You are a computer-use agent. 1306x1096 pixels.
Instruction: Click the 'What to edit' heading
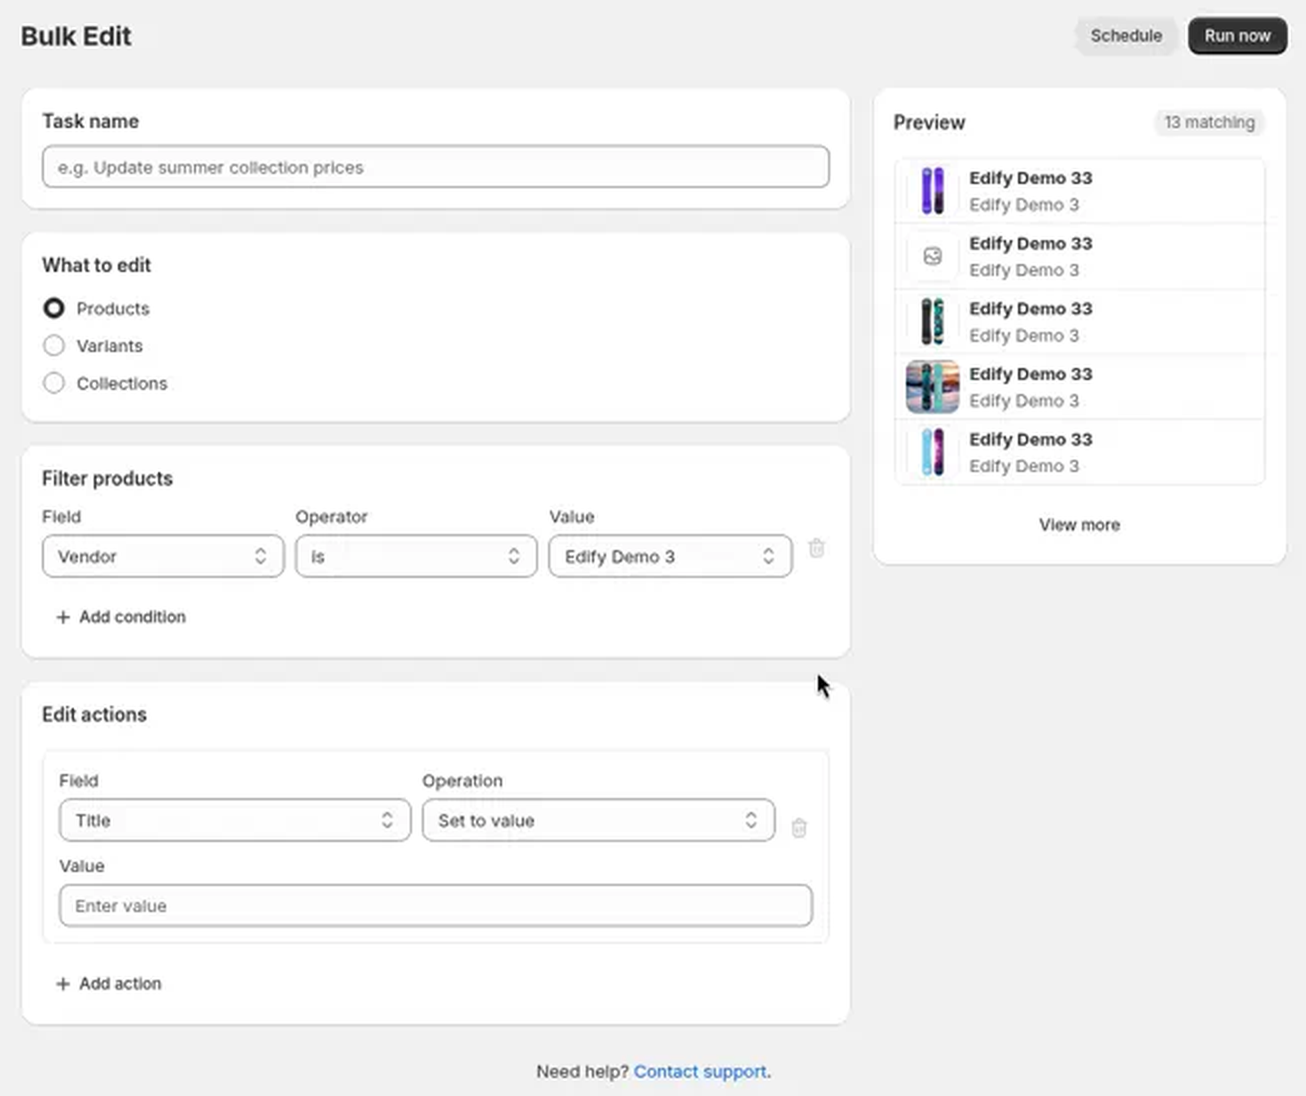coord(96,265)
